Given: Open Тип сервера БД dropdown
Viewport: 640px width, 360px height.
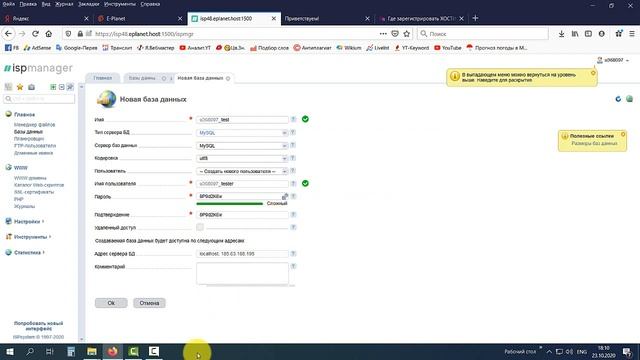Looking at the screenshot, I should point(242,133).
